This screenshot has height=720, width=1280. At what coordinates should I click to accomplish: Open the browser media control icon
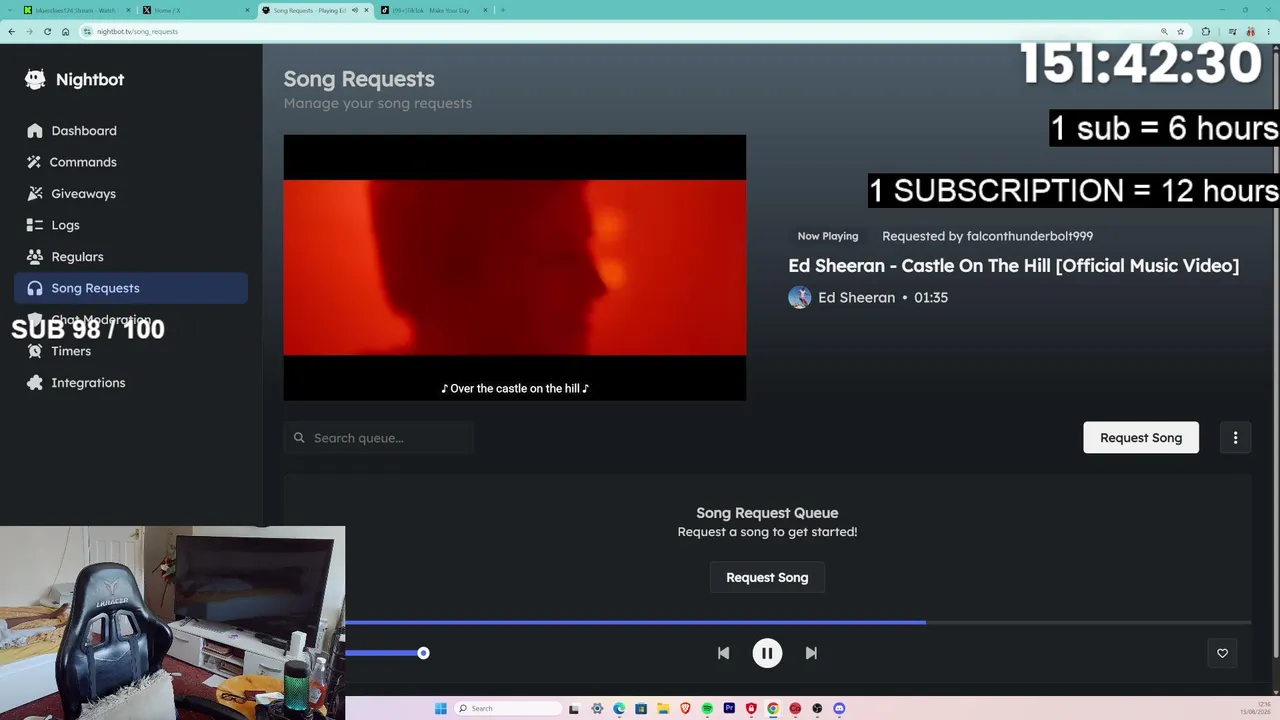point(1231,31)
